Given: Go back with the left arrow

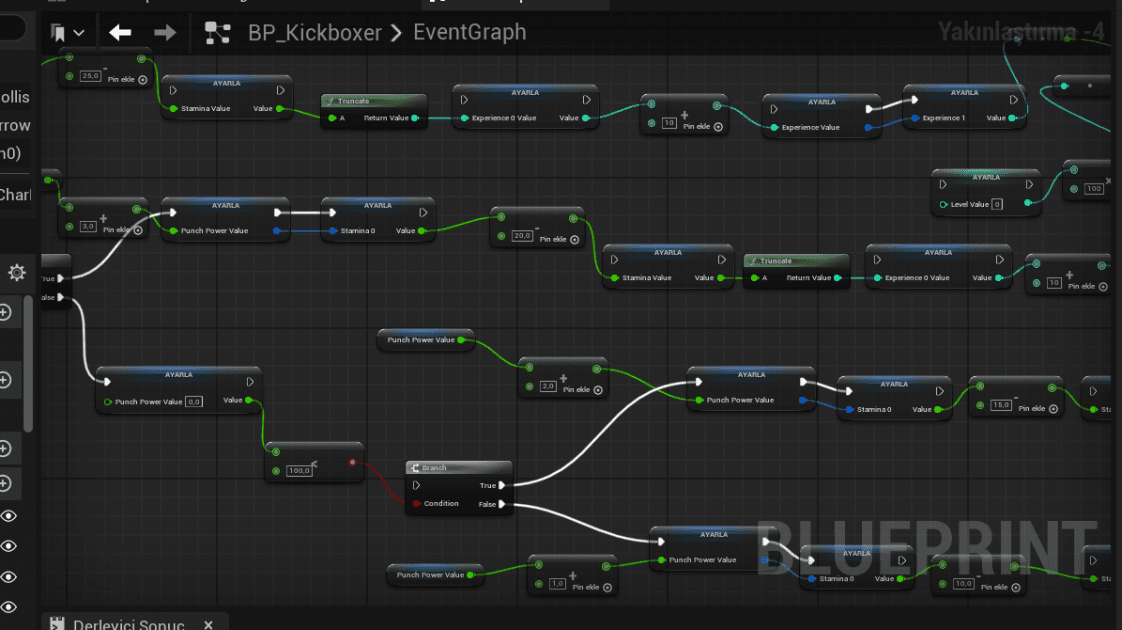Looking at the screenshot, I should (119, 32).
